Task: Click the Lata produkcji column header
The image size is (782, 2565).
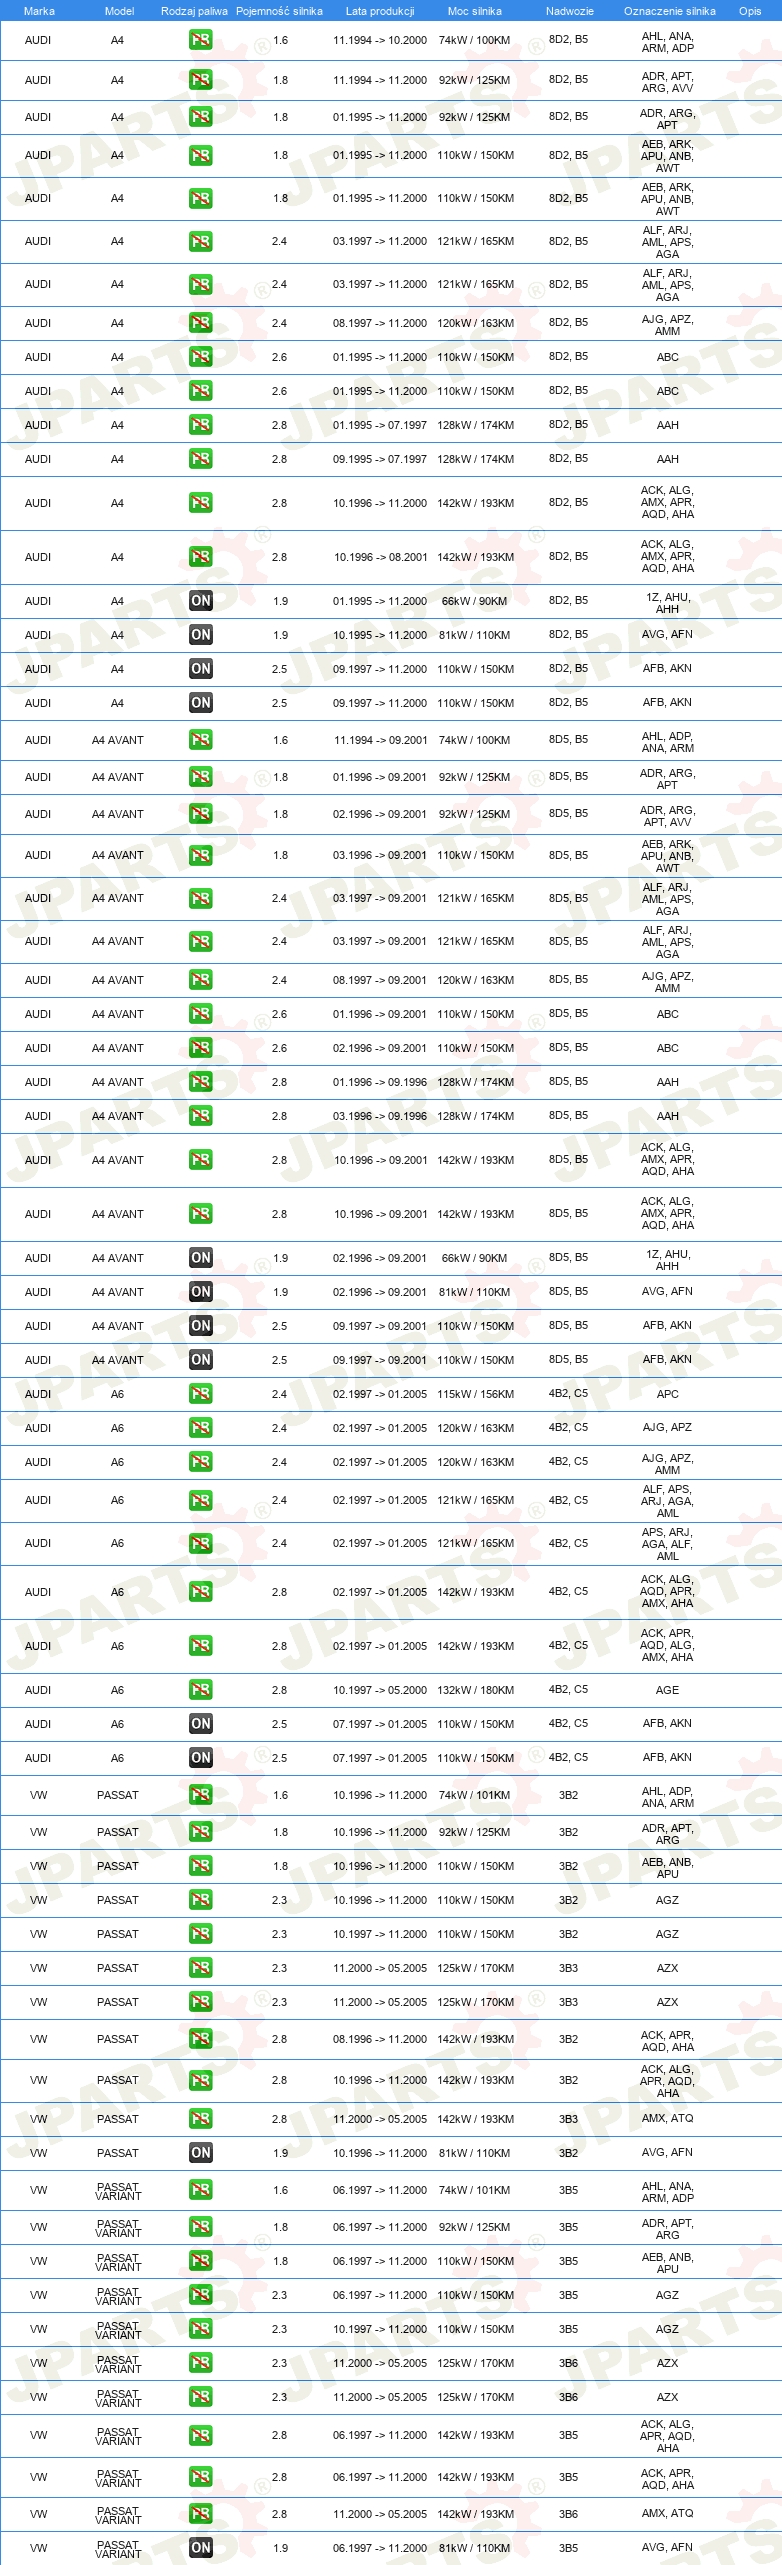Action: (x=380, y=11)
